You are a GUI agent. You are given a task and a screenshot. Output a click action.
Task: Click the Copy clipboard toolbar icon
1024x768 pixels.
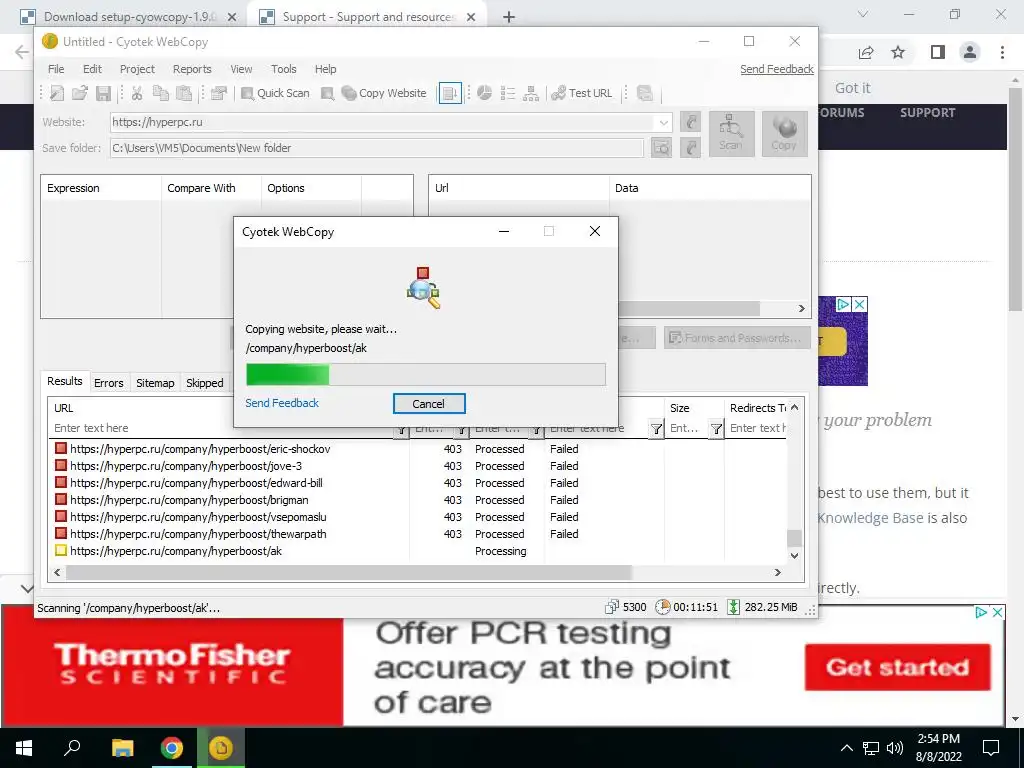[x=161, y=93]
